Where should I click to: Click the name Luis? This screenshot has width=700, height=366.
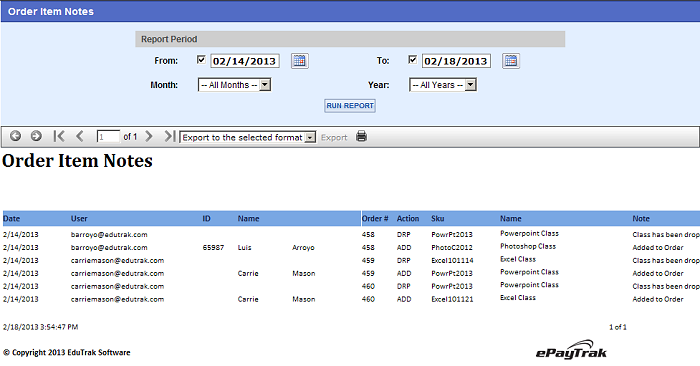[245, 247]
